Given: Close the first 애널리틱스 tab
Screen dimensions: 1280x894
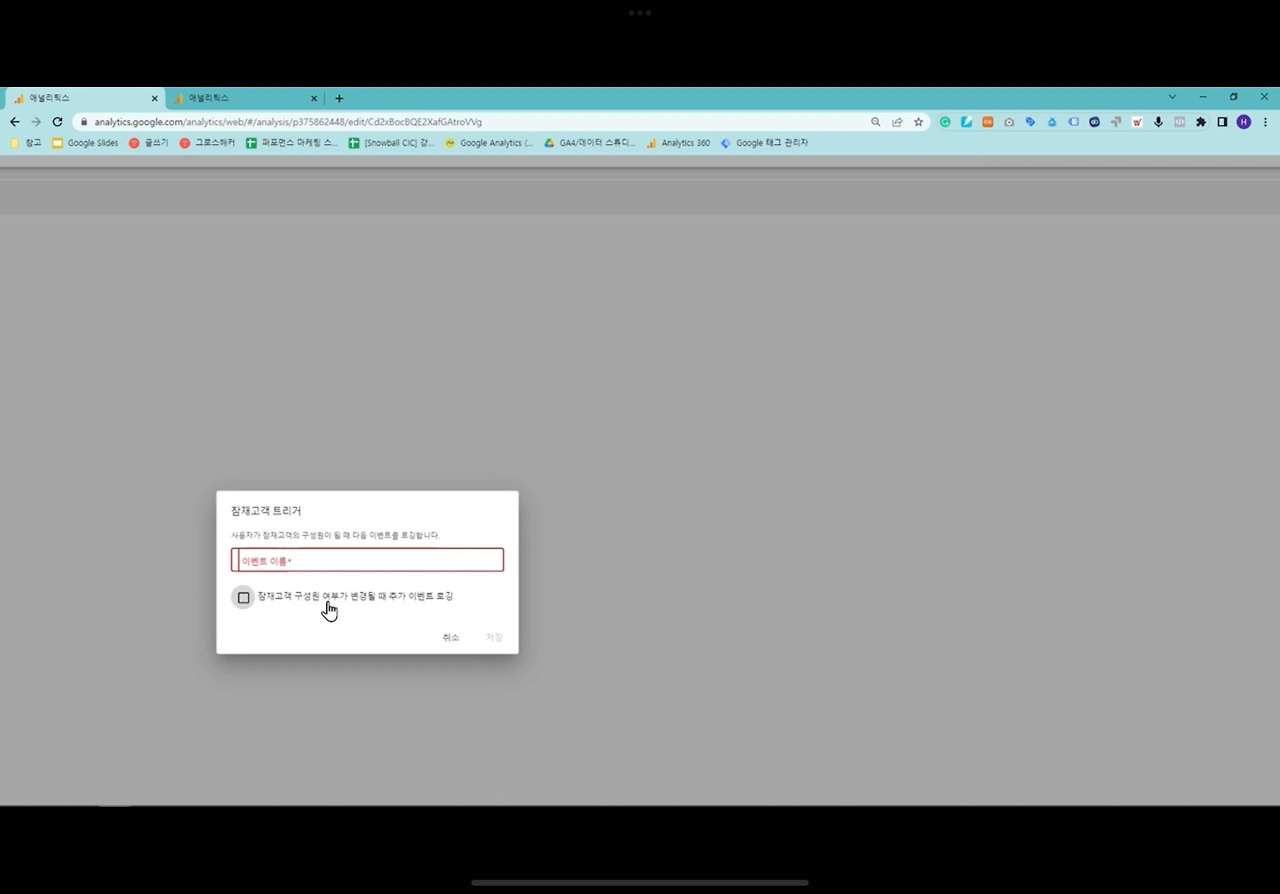Looking at the screenshot, I should pos(154,98).
